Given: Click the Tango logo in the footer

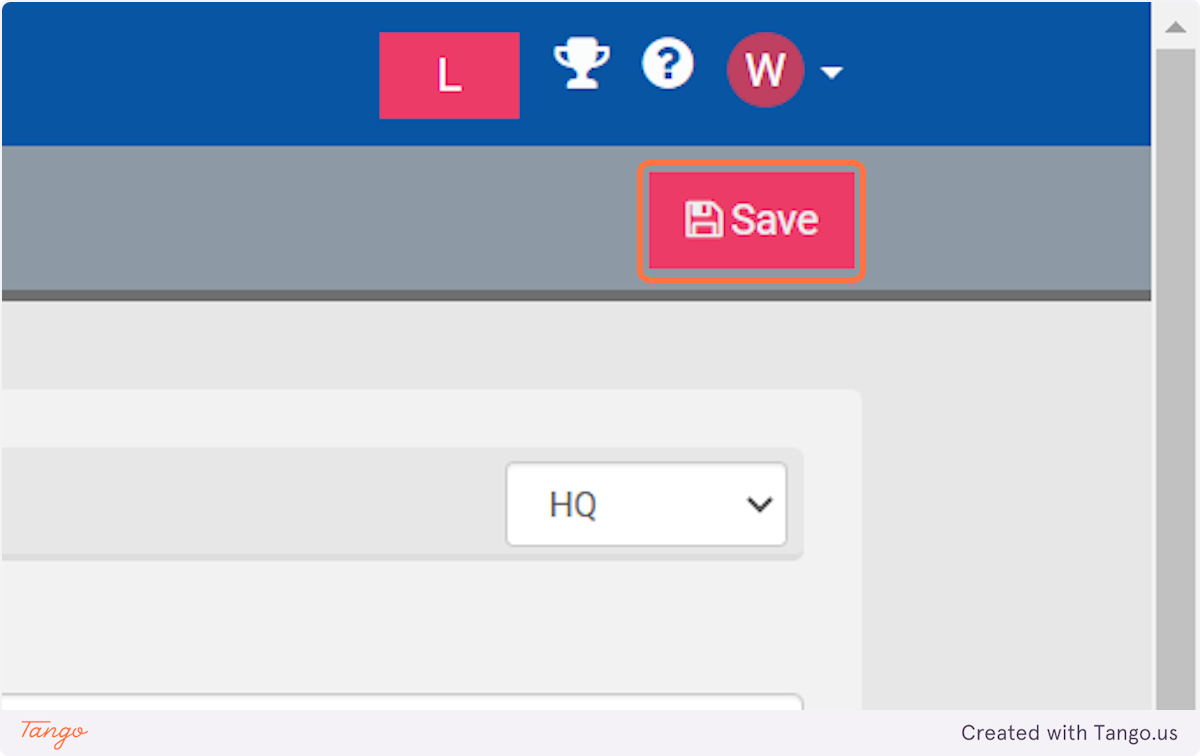Looking at the screenshot, I should (54, 732).
